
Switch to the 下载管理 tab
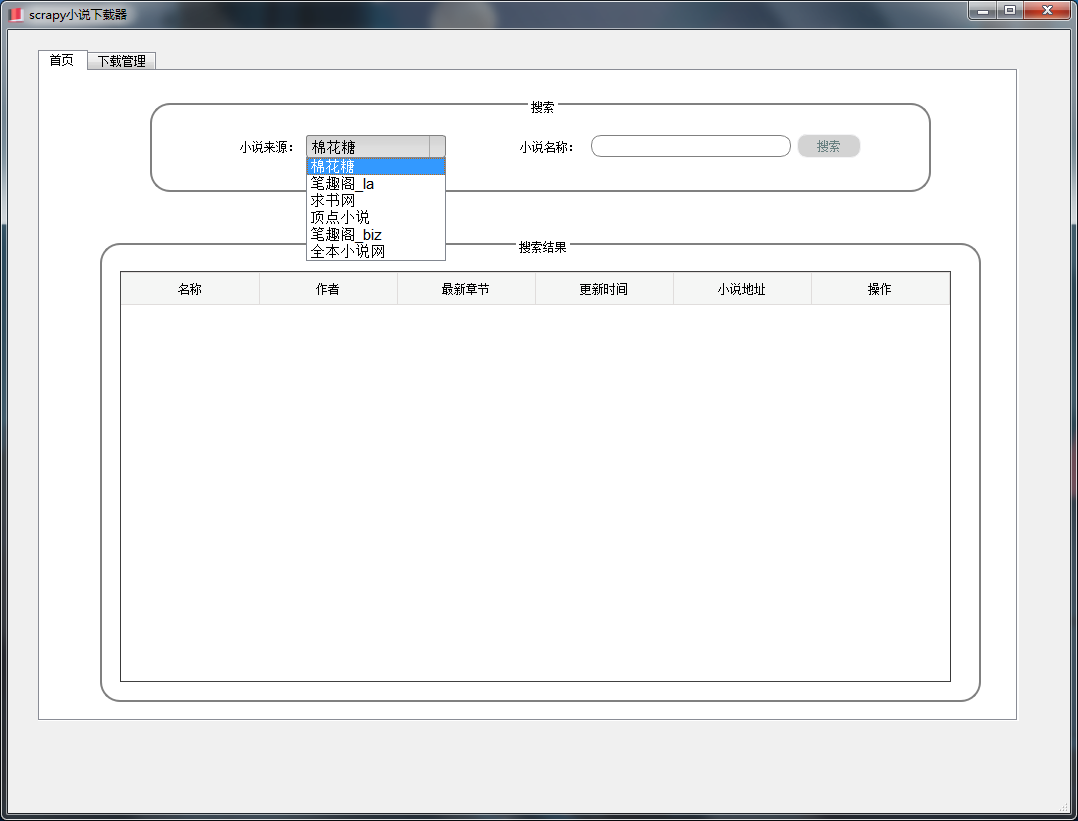[121, 61]
